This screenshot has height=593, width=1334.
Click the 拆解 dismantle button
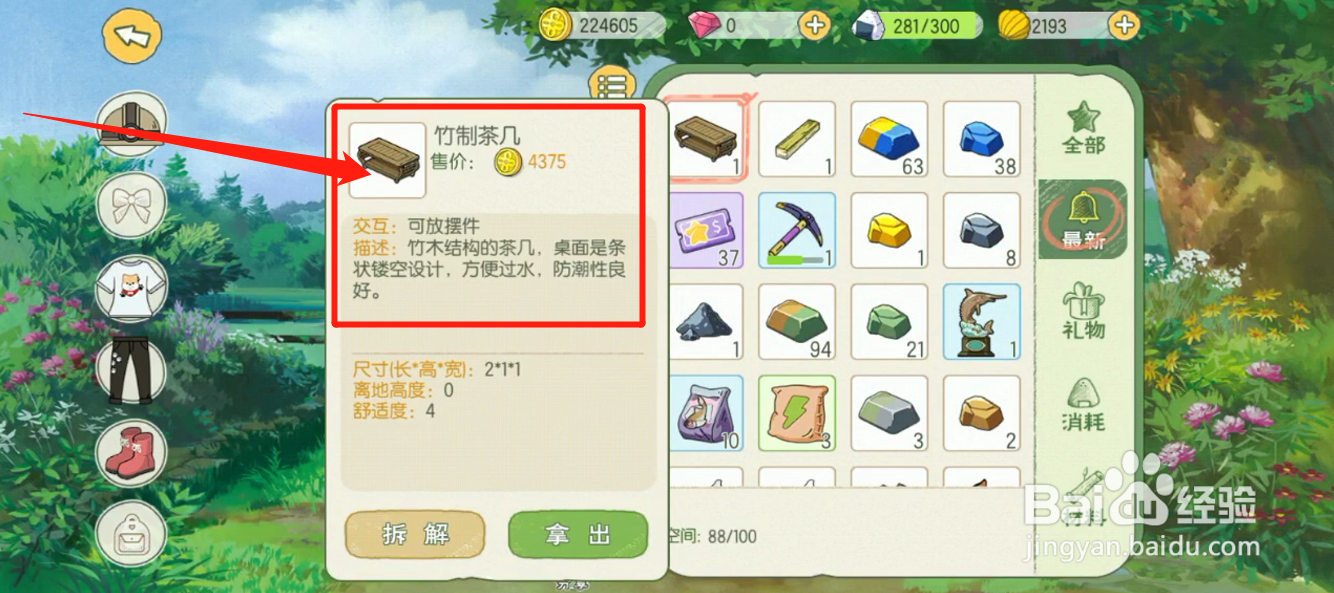point(415,535)
